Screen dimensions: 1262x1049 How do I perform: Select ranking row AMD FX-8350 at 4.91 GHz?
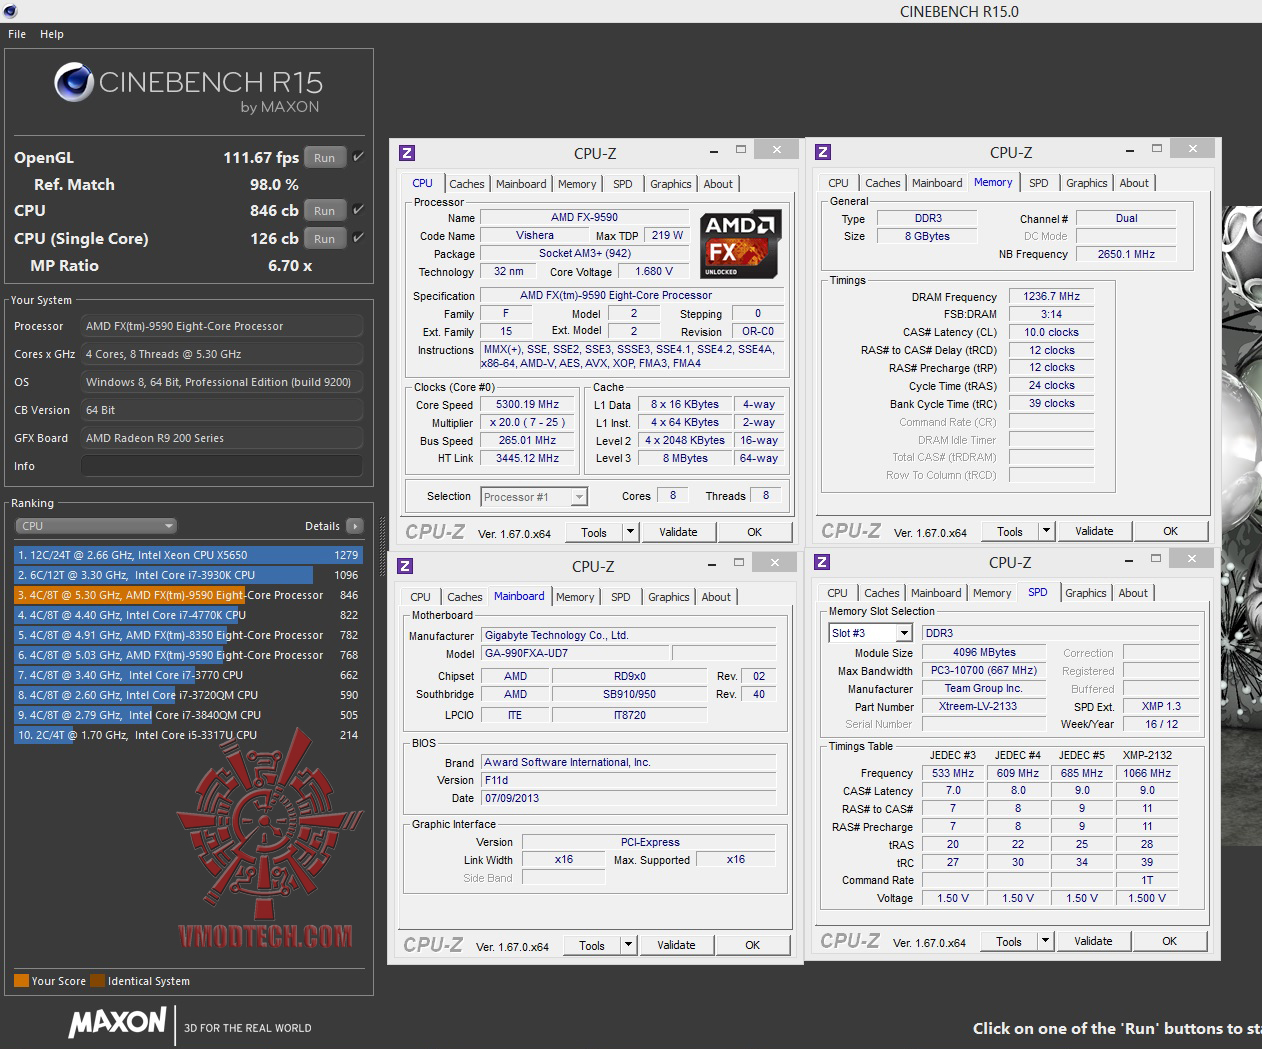click(188, 635)
